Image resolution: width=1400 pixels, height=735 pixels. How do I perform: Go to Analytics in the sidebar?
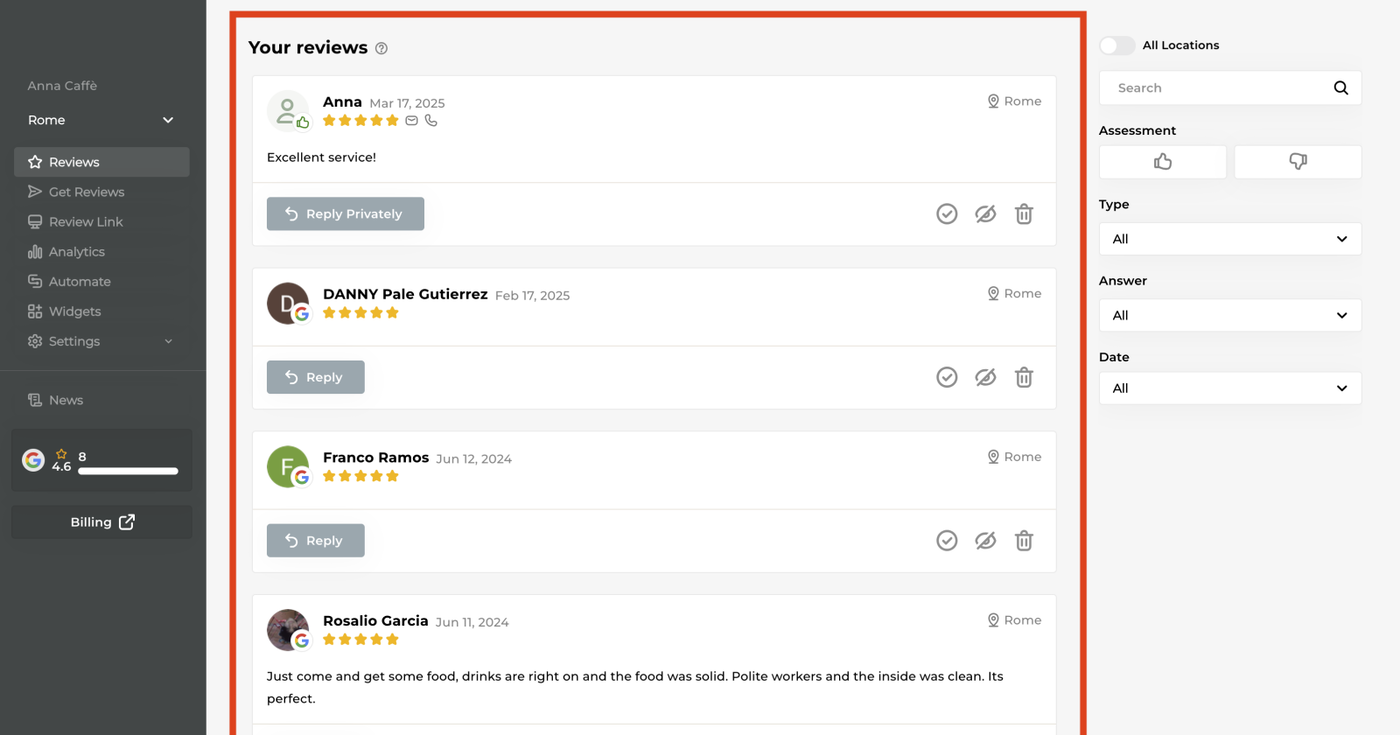pyautogui.click(x=77, y=252)
